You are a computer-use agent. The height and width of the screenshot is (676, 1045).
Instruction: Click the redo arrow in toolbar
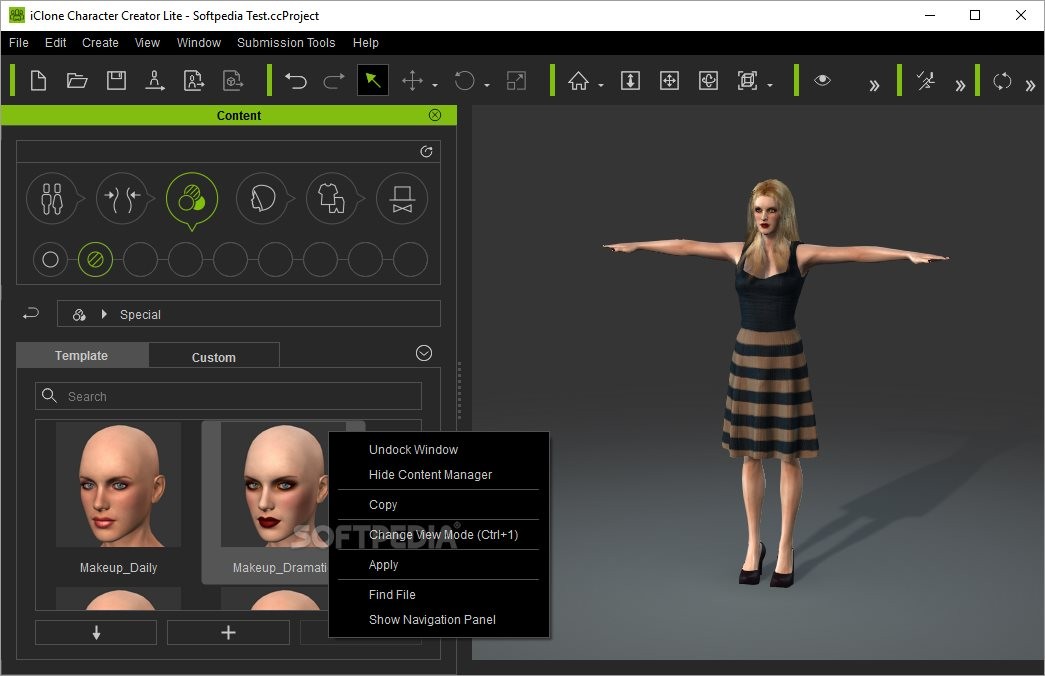(334, 81)
